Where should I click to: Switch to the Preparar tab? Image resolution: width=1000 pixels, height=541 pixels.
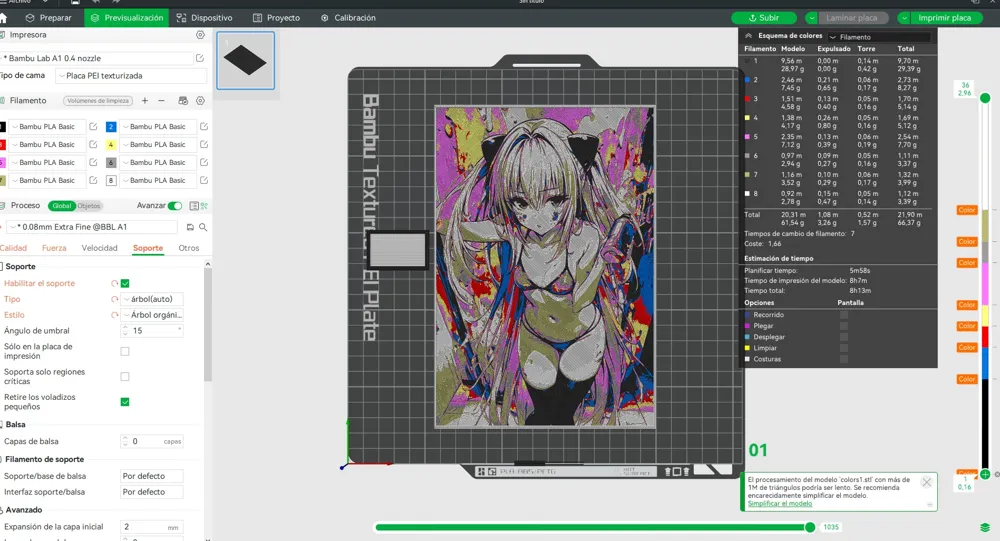point(48,18)
